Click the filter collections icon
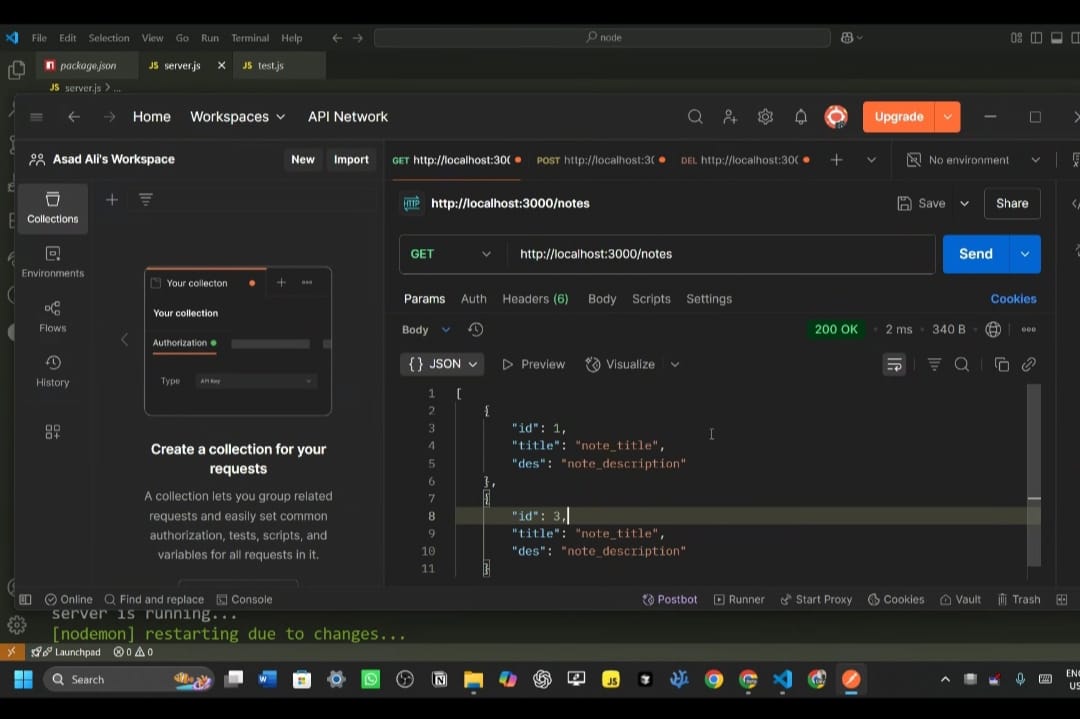The height and width of the screenshot is (719, 1080). click(x=145, y=200)
